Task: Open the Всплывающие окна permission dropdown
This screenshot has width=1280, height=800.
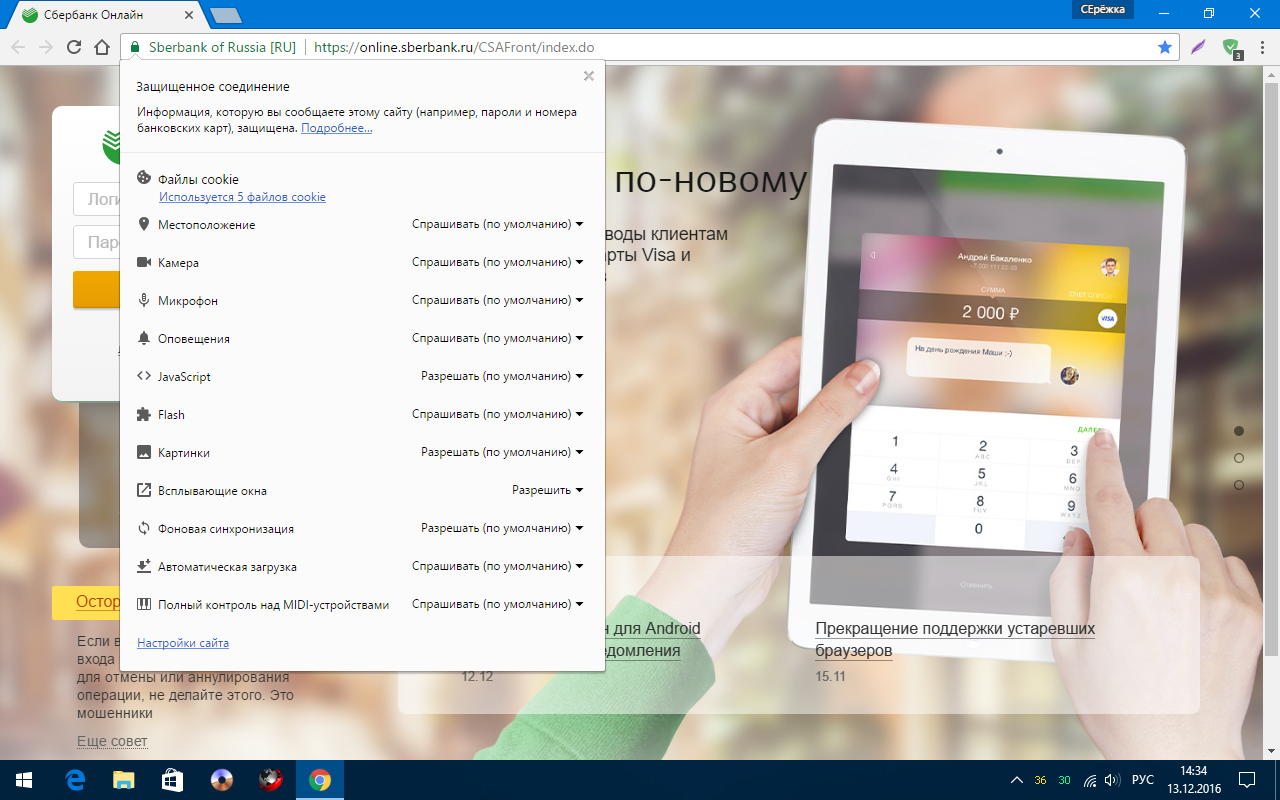Action: (547, 491)
